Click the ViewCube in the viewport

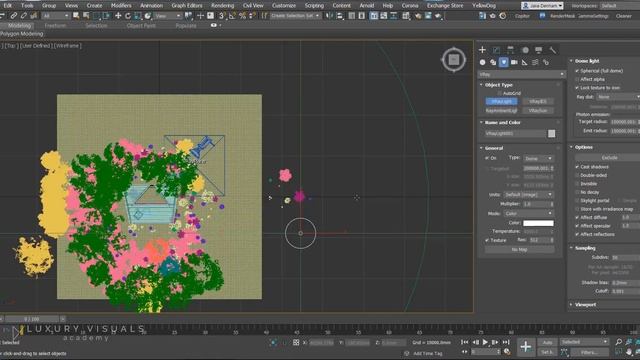tap(453, 60)
